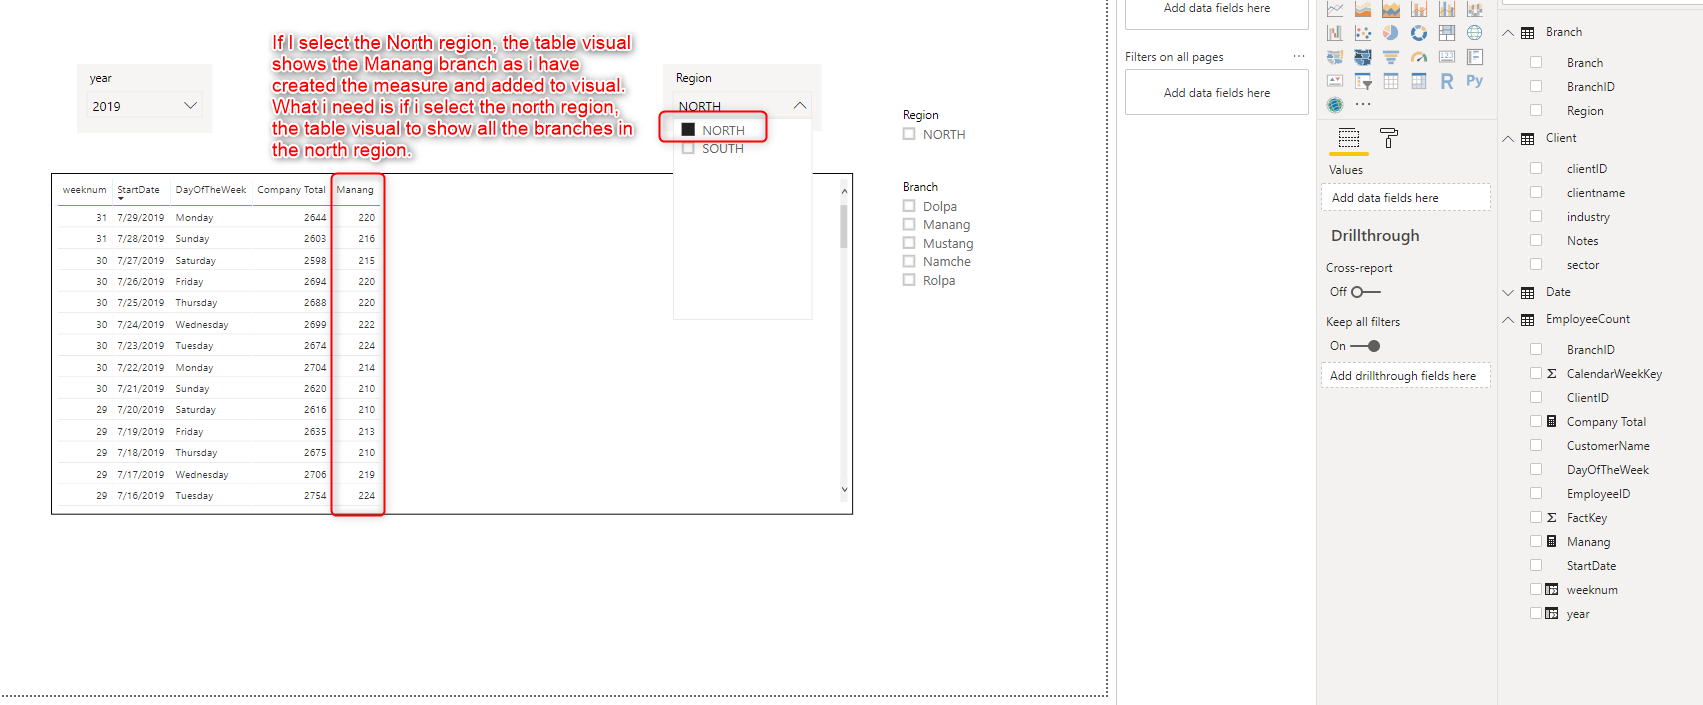Toggle Keep all filters switch
Screen dimensions: 1703x705
tap(1366, 346)
